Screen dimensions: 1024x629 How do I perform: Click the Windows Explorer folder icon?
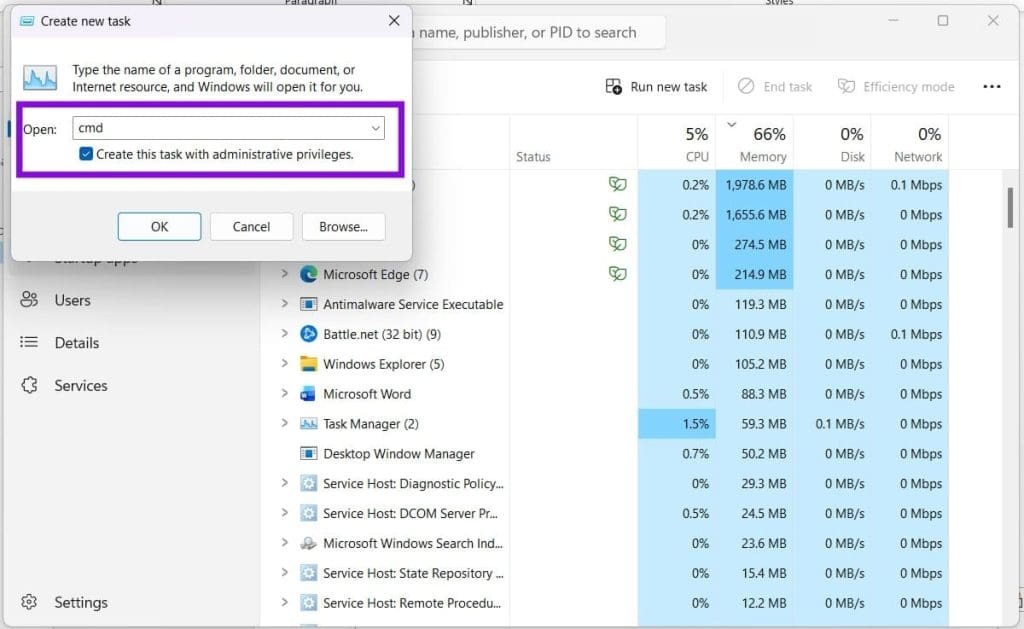[308, 364]
